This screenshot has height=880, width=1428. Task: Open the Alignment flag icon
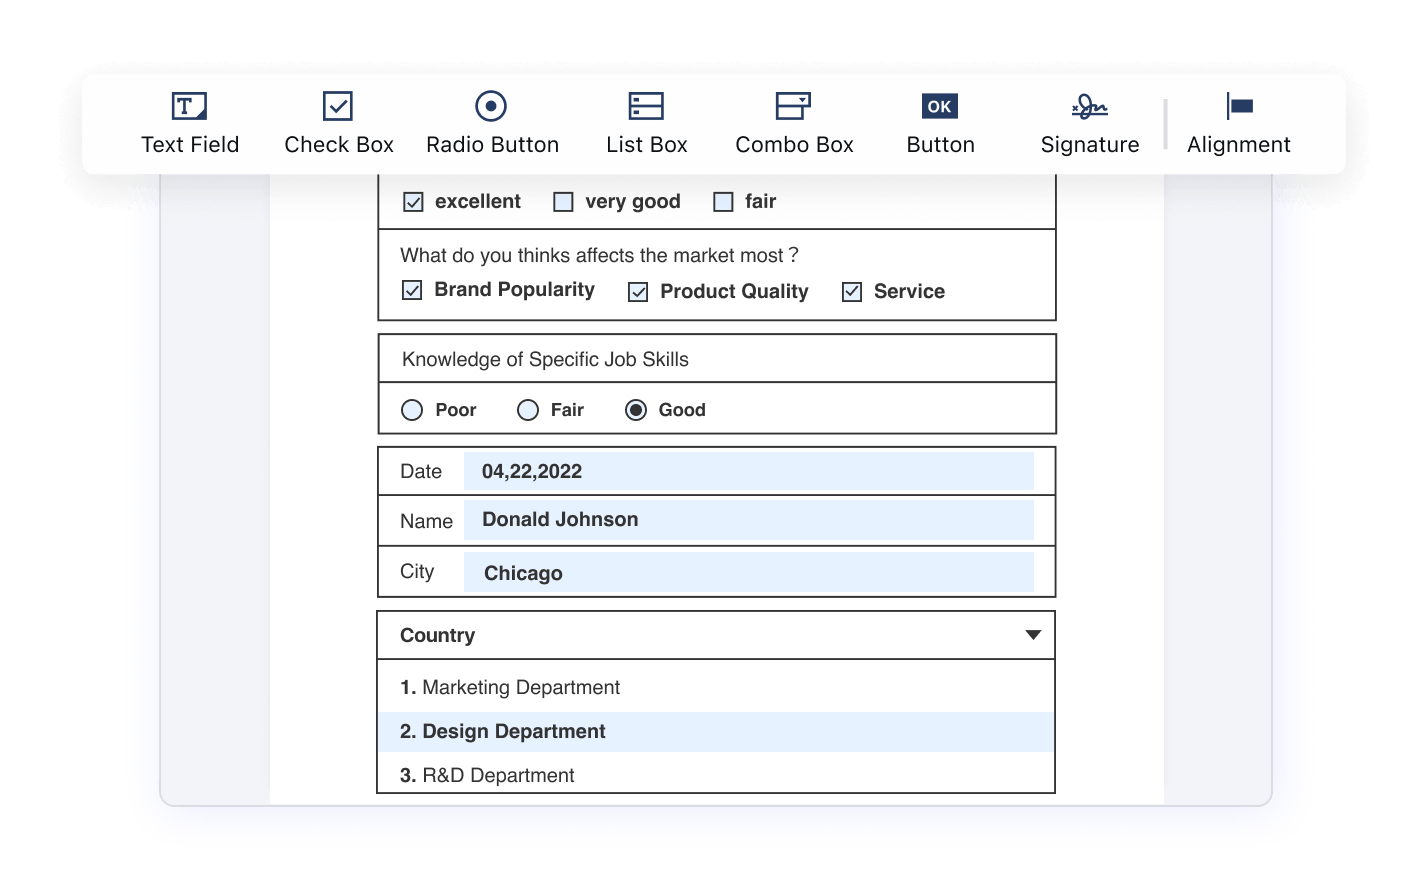1239,106
